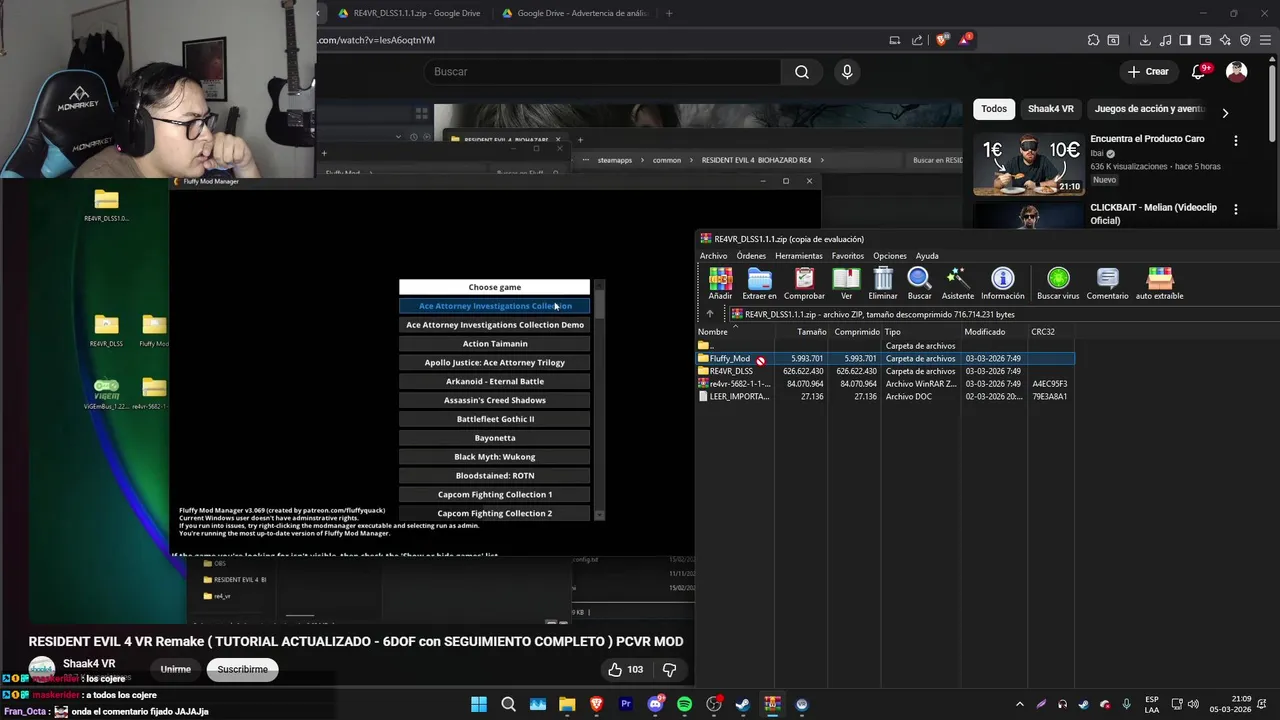Screen dimensions: 1280x720
Task: Open a new browser tab
Action: click(x=669, y=13)
